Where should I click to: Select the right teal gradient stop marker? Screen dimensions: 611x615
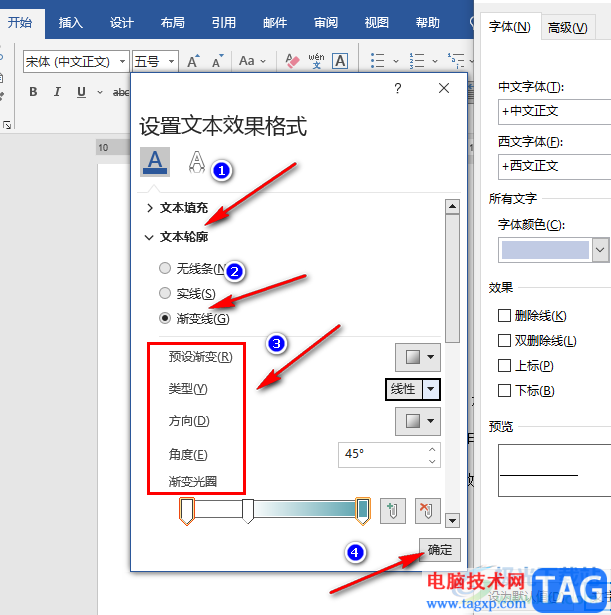click(363, 511)
